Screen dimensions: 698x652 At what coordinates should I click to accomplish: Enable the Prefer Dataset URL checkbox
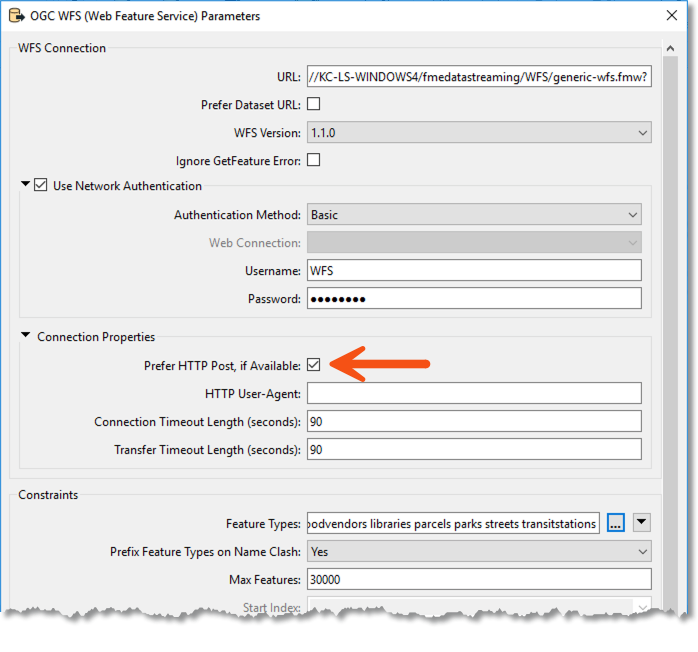pos(313,104)
